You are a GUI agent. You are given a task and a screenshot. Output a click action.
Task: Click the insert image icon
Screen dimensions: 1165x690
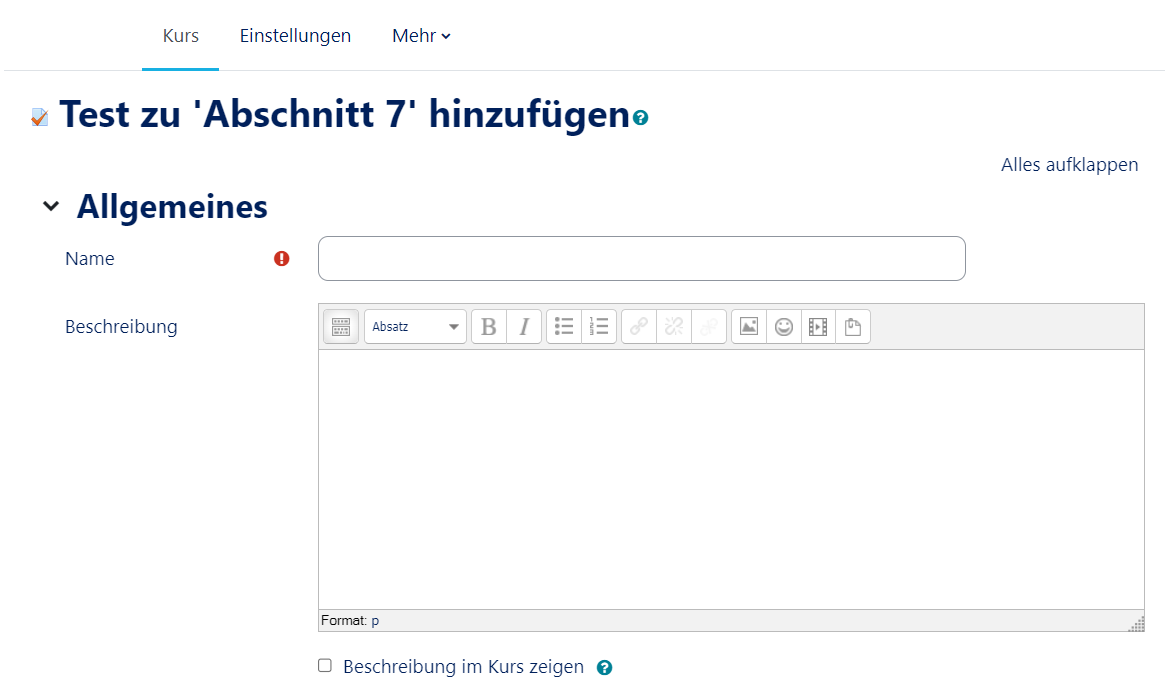(x=749, y=327)
